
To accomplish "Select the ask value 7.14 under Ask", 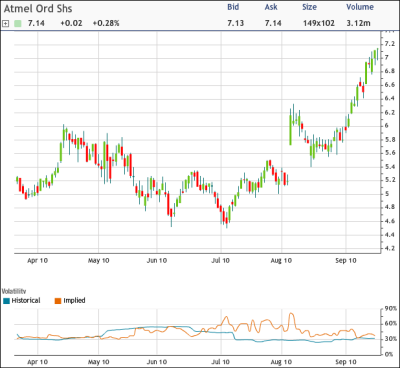I will point(273,23).
